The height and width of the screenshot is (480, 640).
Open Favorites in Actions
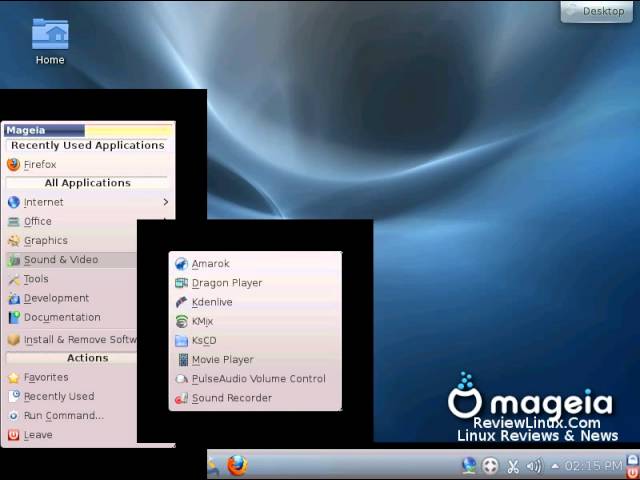pos(71,377)
